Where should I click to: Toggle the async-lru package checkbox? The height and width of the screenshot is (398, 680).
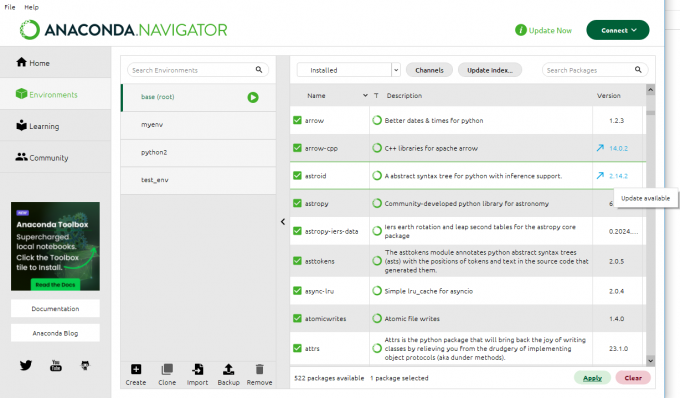tap(297, 291)
